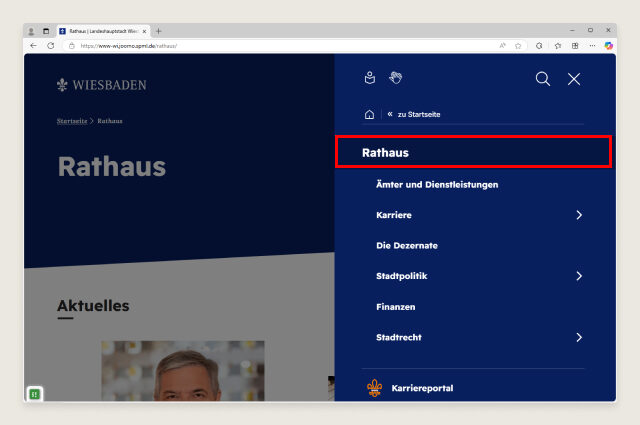Select the Finanzen menu item

tap(396, 307)
